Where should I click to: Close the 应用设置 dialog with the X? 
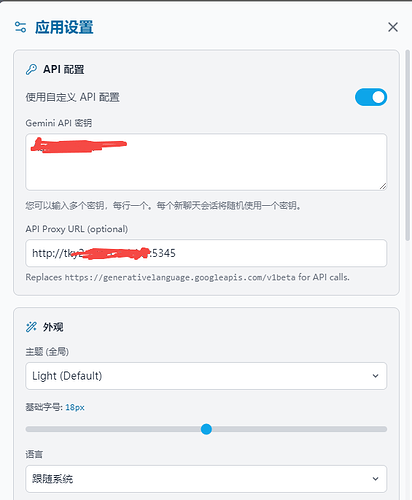coord(393,27)
